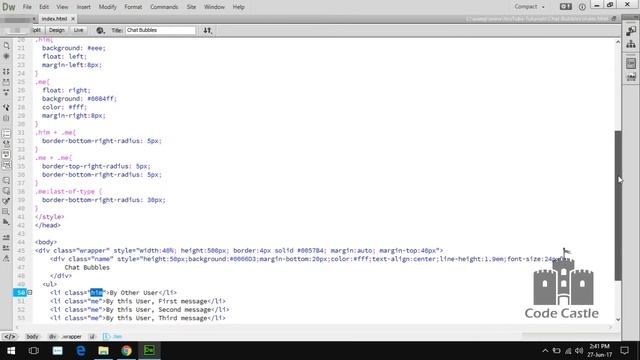This screenshot has width=640, height=360.
Task: Open the Insert menu
Action: (83, 7)
